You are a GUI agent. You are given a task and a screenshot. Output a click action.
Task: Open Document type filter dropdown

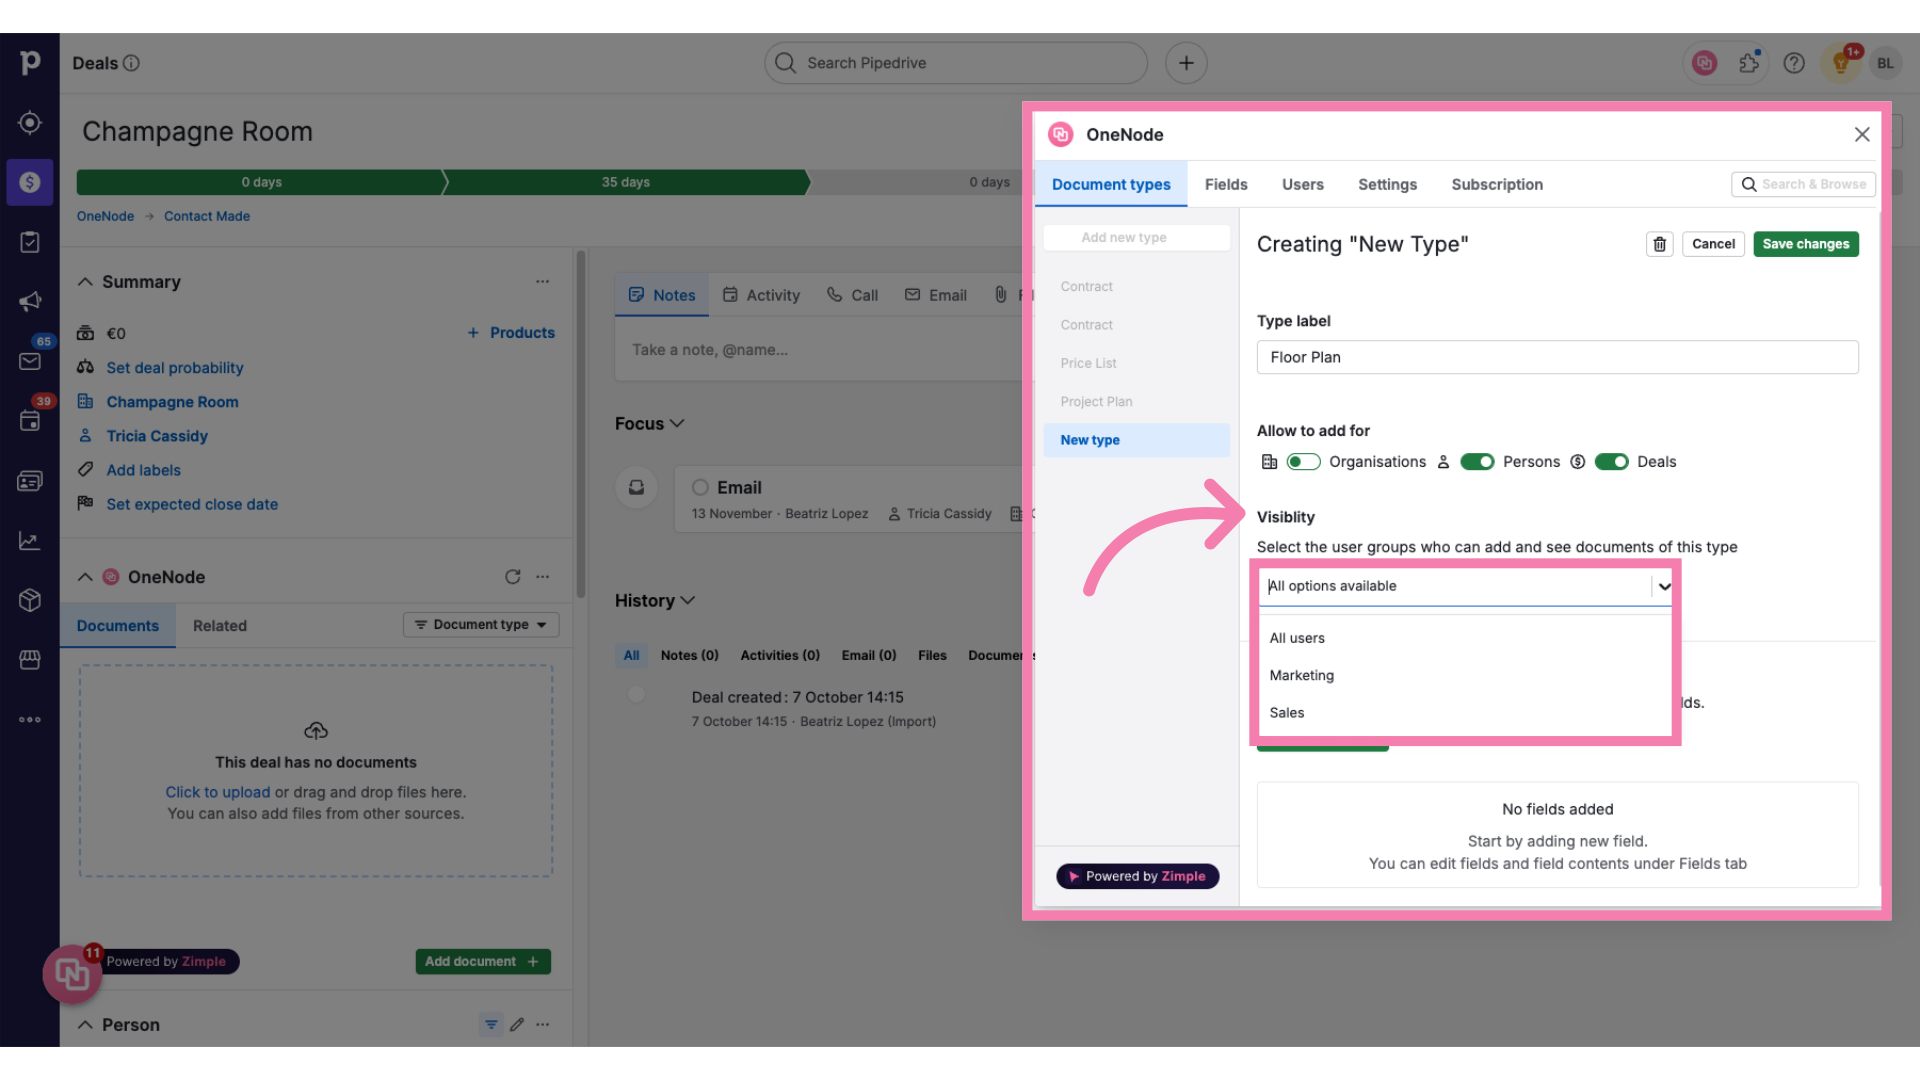481,625
